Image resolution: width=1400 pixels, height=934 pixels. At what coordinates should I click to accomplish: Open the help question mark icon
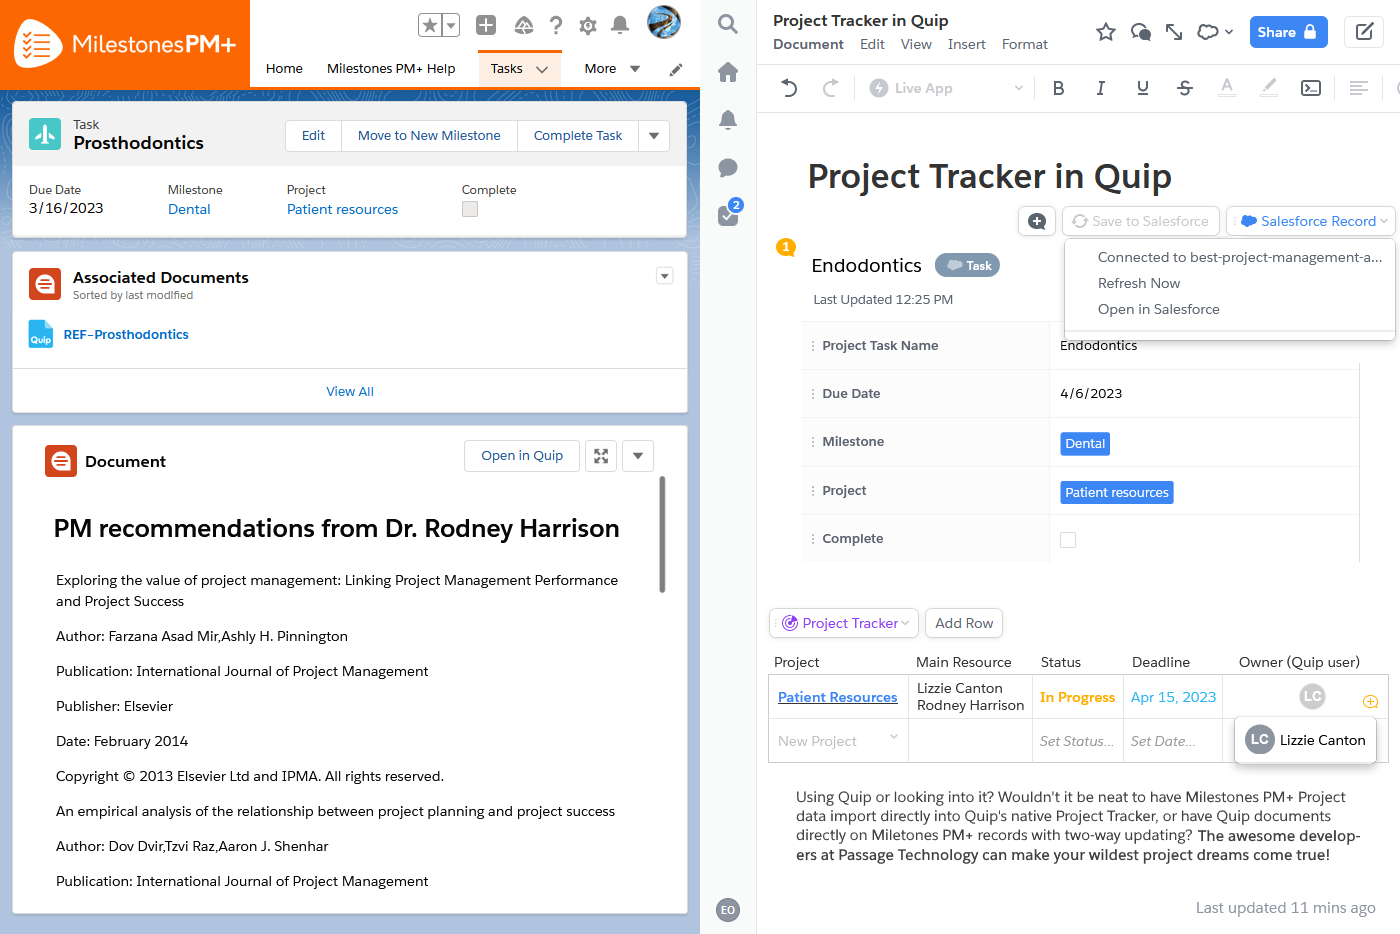(x=556, y=25)
